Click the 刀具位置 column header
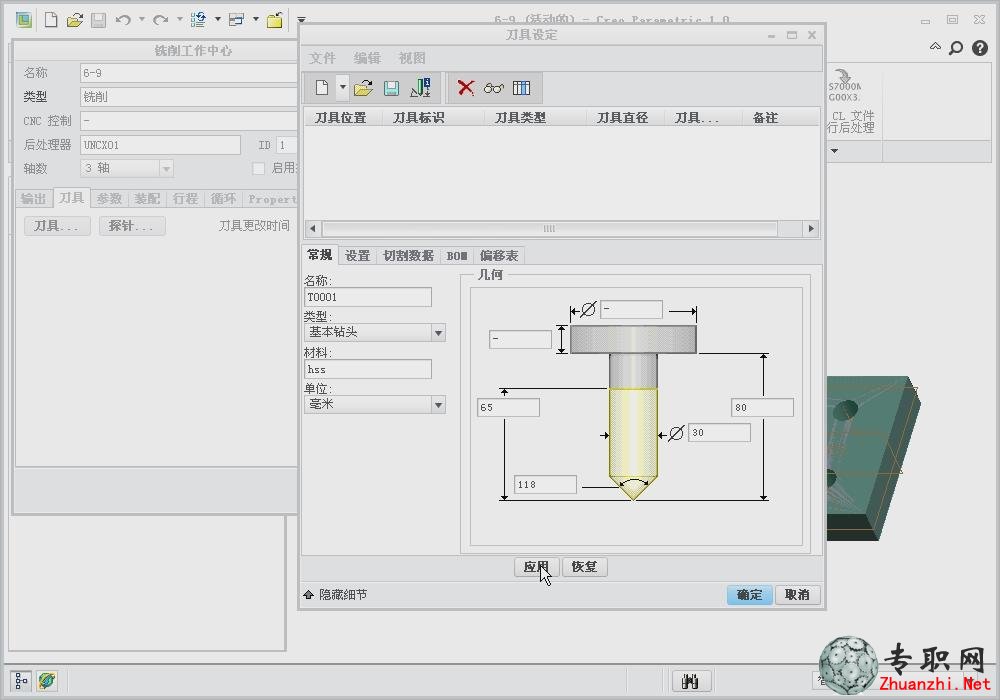Screen dimensions: 1000x700 point(341,118)
